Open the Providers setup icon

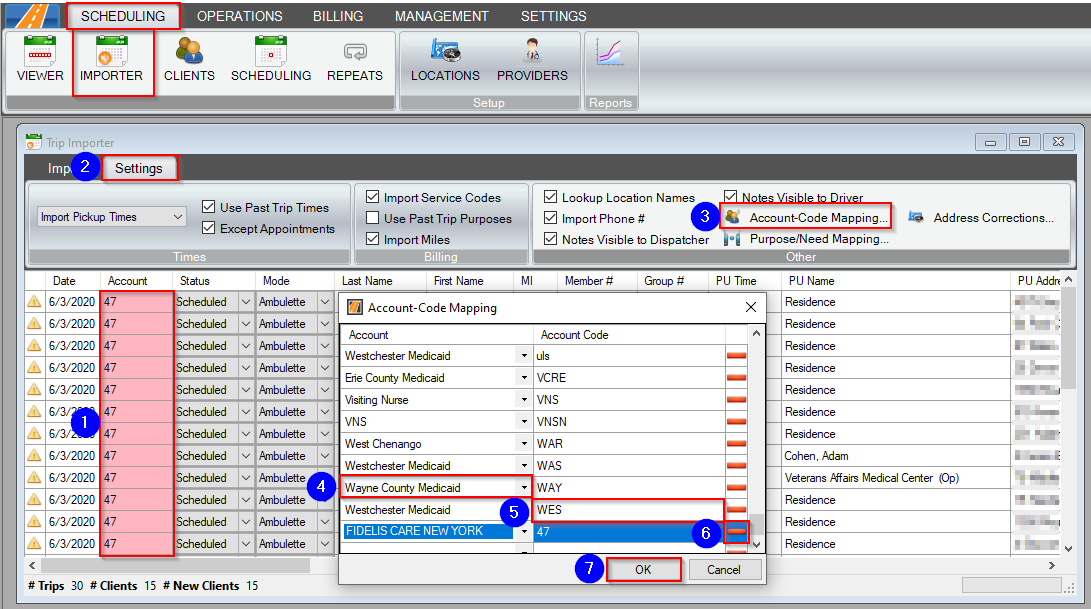pyautogui.click(x=532, y=60)
